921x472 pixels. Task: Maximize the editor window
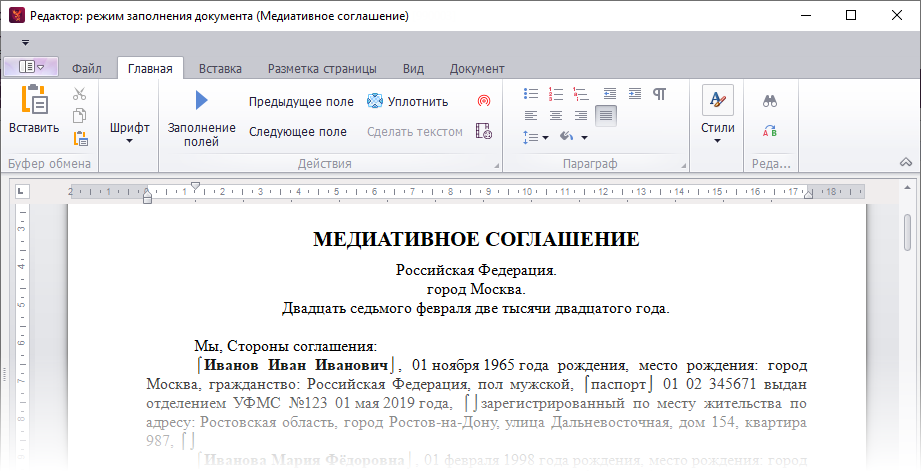pos(851,15)
